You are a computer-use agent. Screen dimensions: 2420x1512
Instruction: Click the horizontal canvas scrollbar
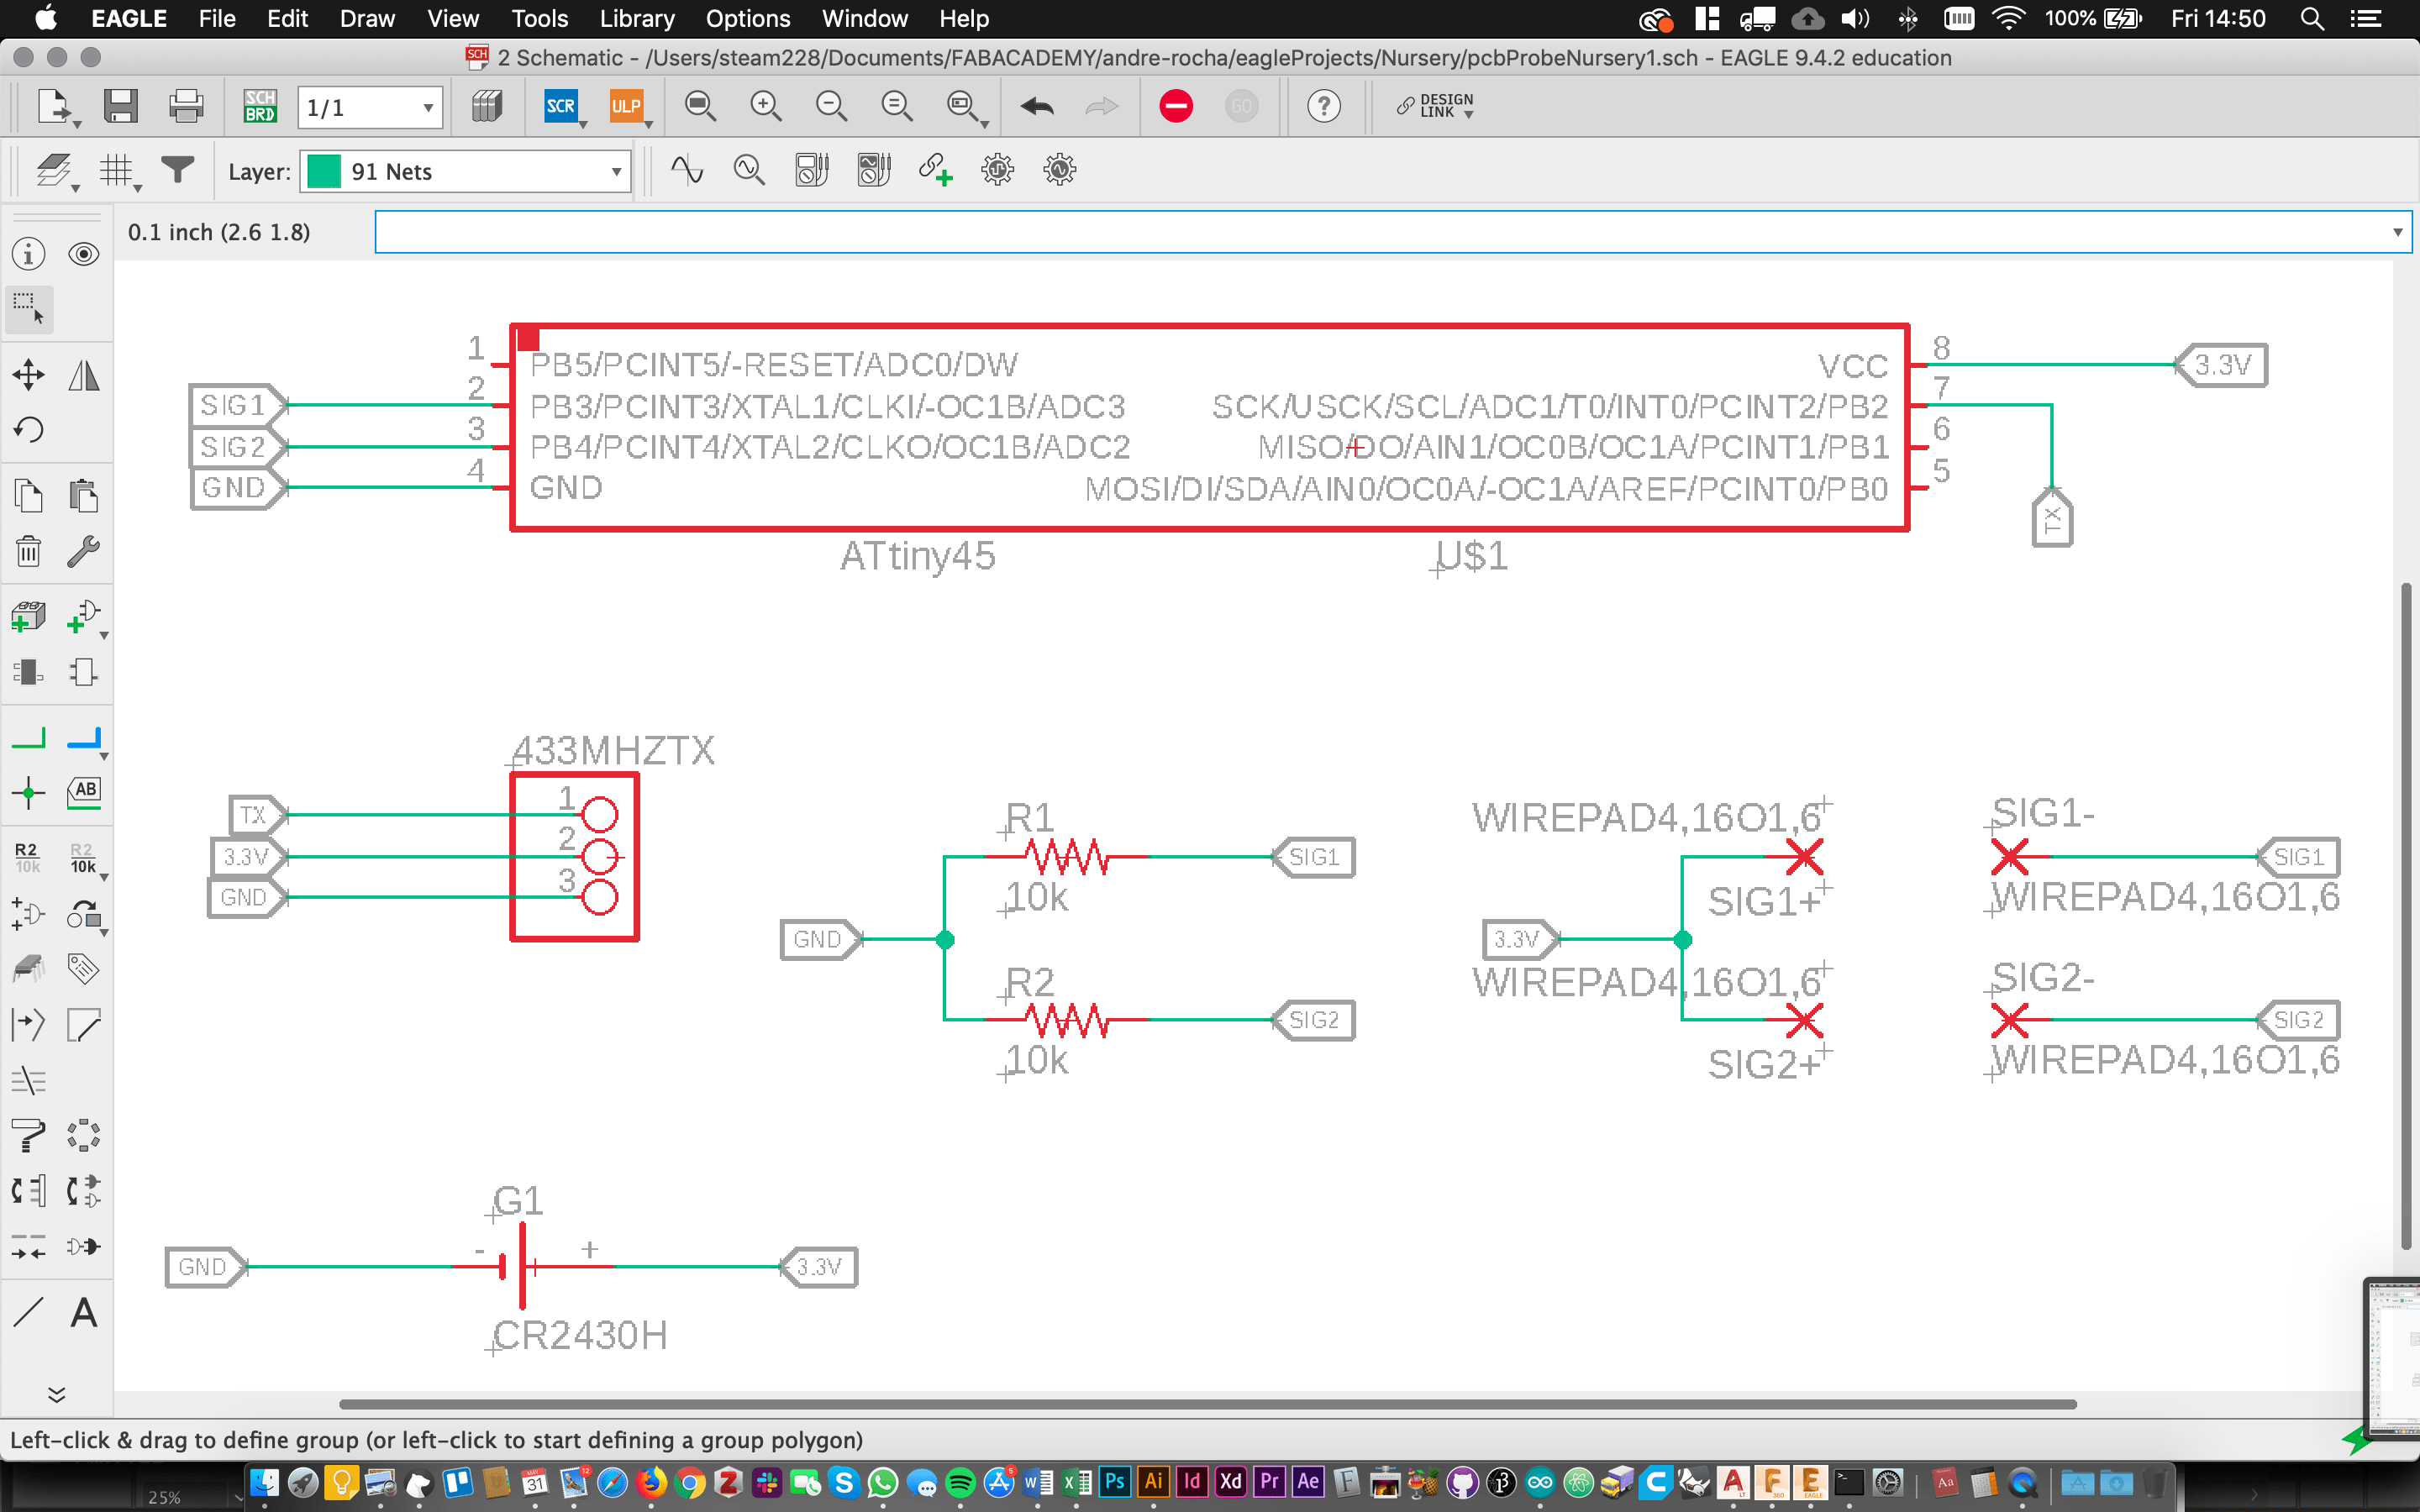(1207, 1404)
